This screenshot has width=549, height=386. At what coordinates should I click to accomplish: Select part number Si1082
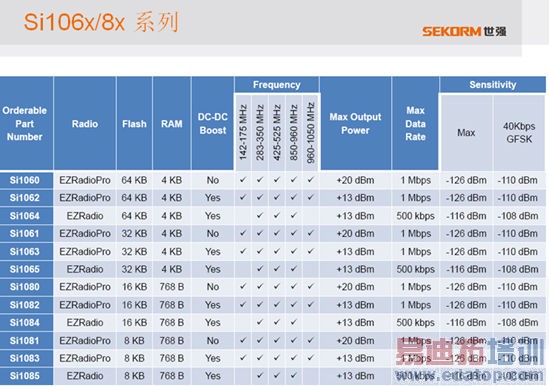click(x=25, y=305)
